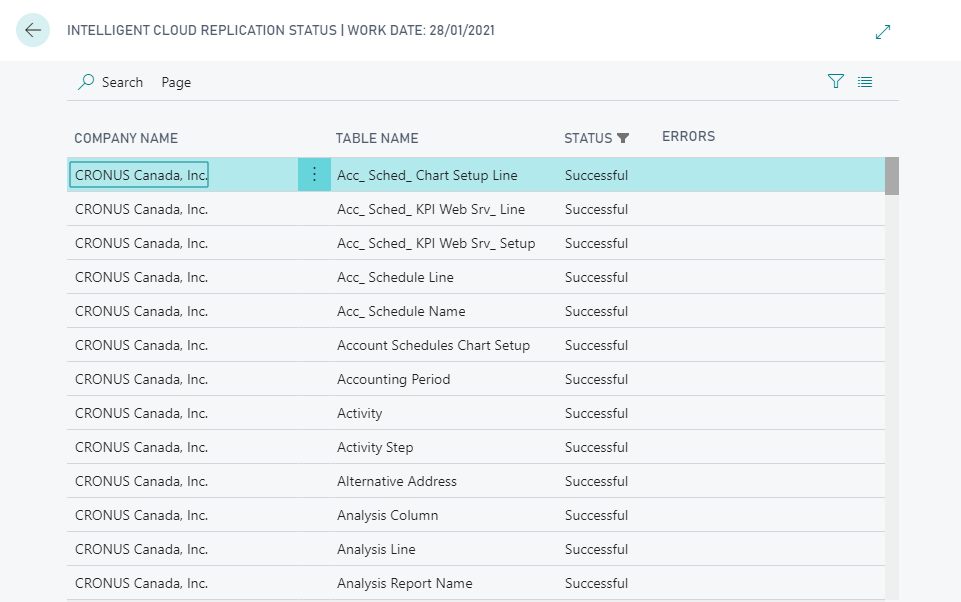Click the back arrow button

click(x=33, y=30)
